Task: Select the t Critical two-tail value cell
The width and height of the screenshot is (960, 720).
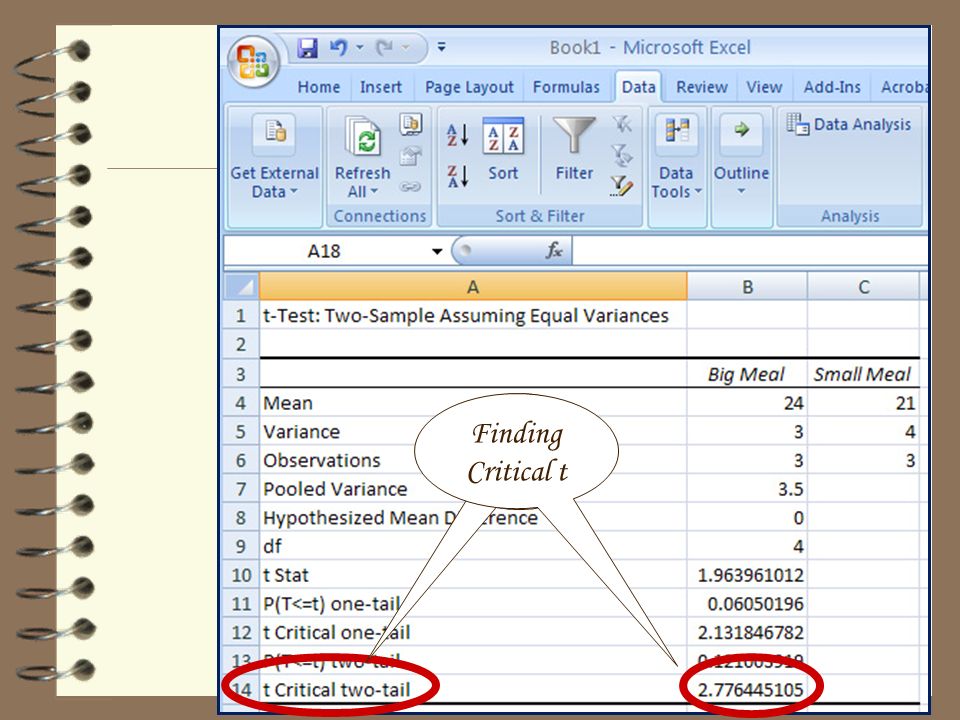Action: point(747,689)
